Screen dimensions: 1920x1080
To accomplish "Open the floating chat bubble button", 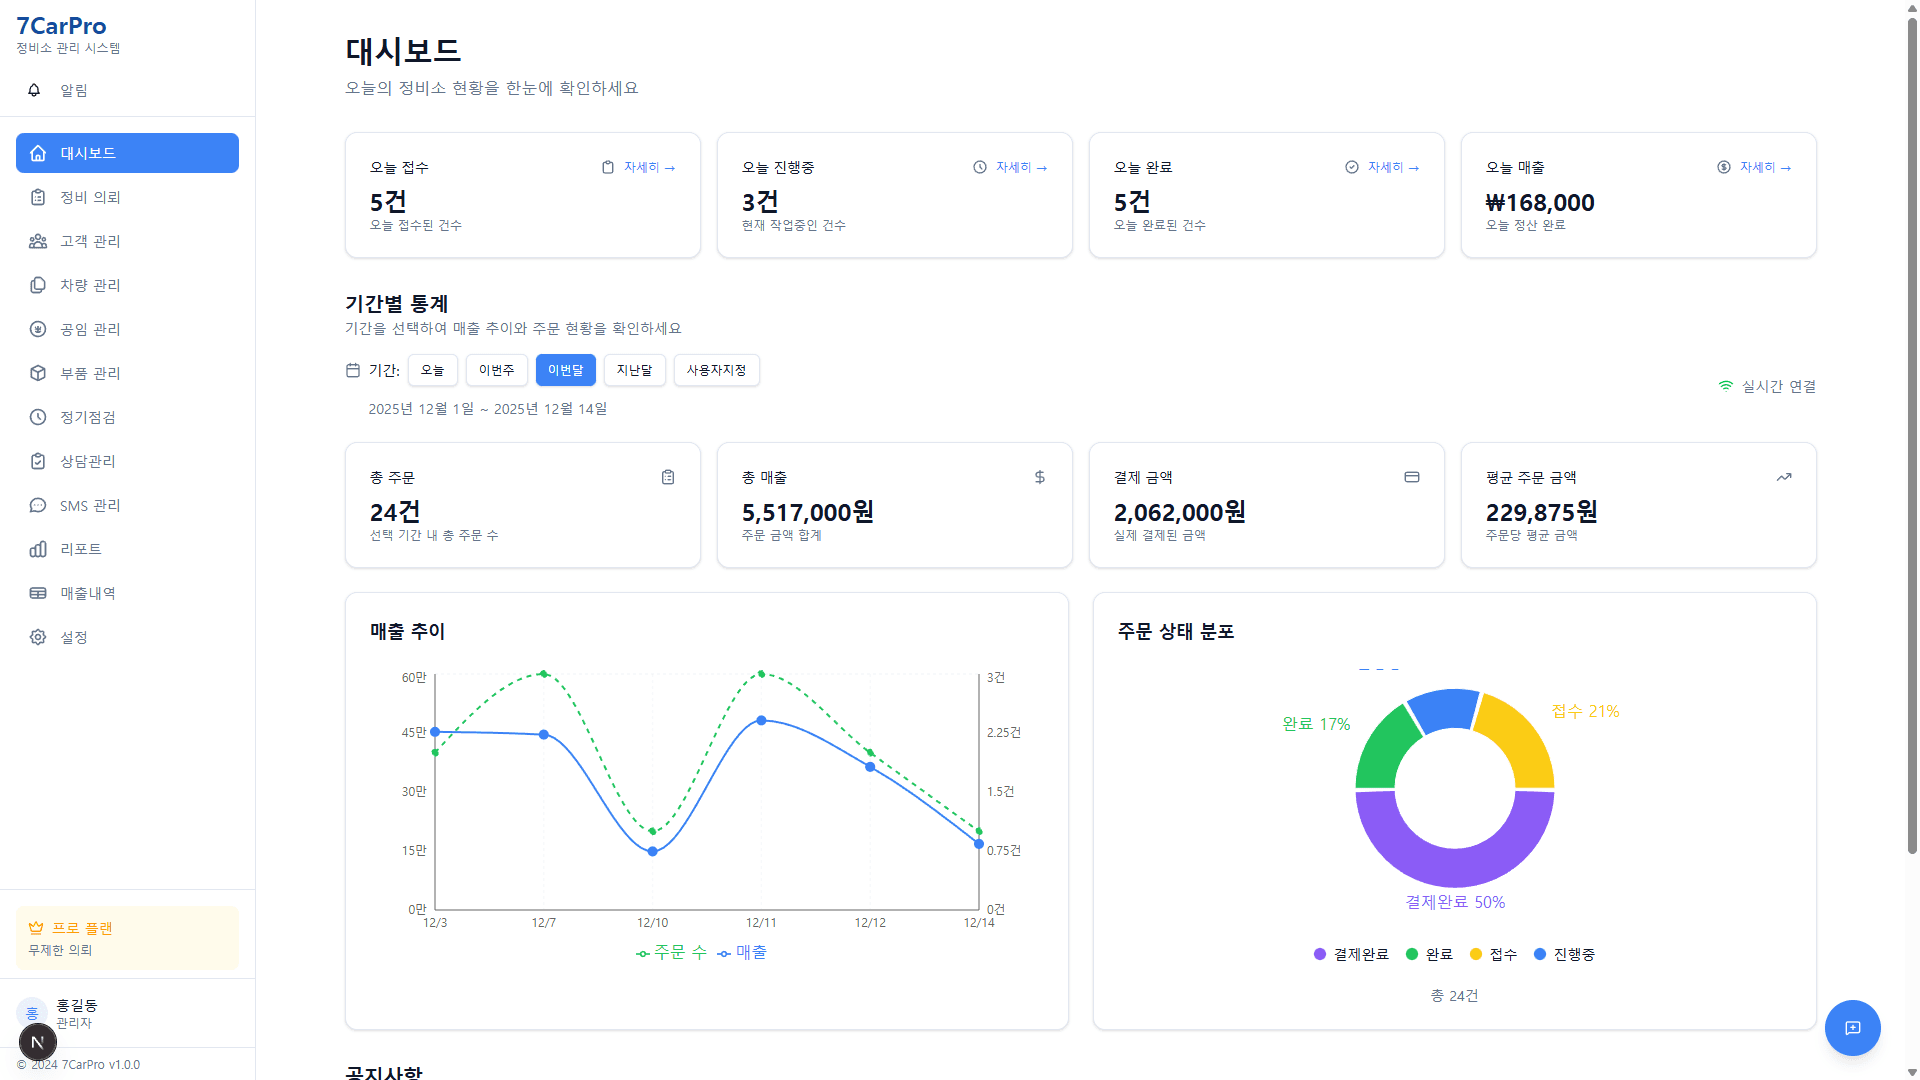I will click(x=1853, y=1028).
